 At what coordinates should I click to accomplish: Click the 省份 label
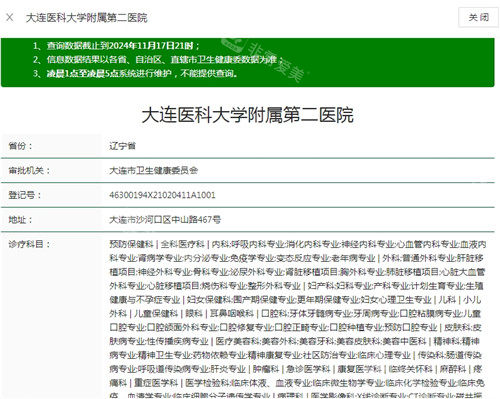pyautogui.click(x=20, y=146)
